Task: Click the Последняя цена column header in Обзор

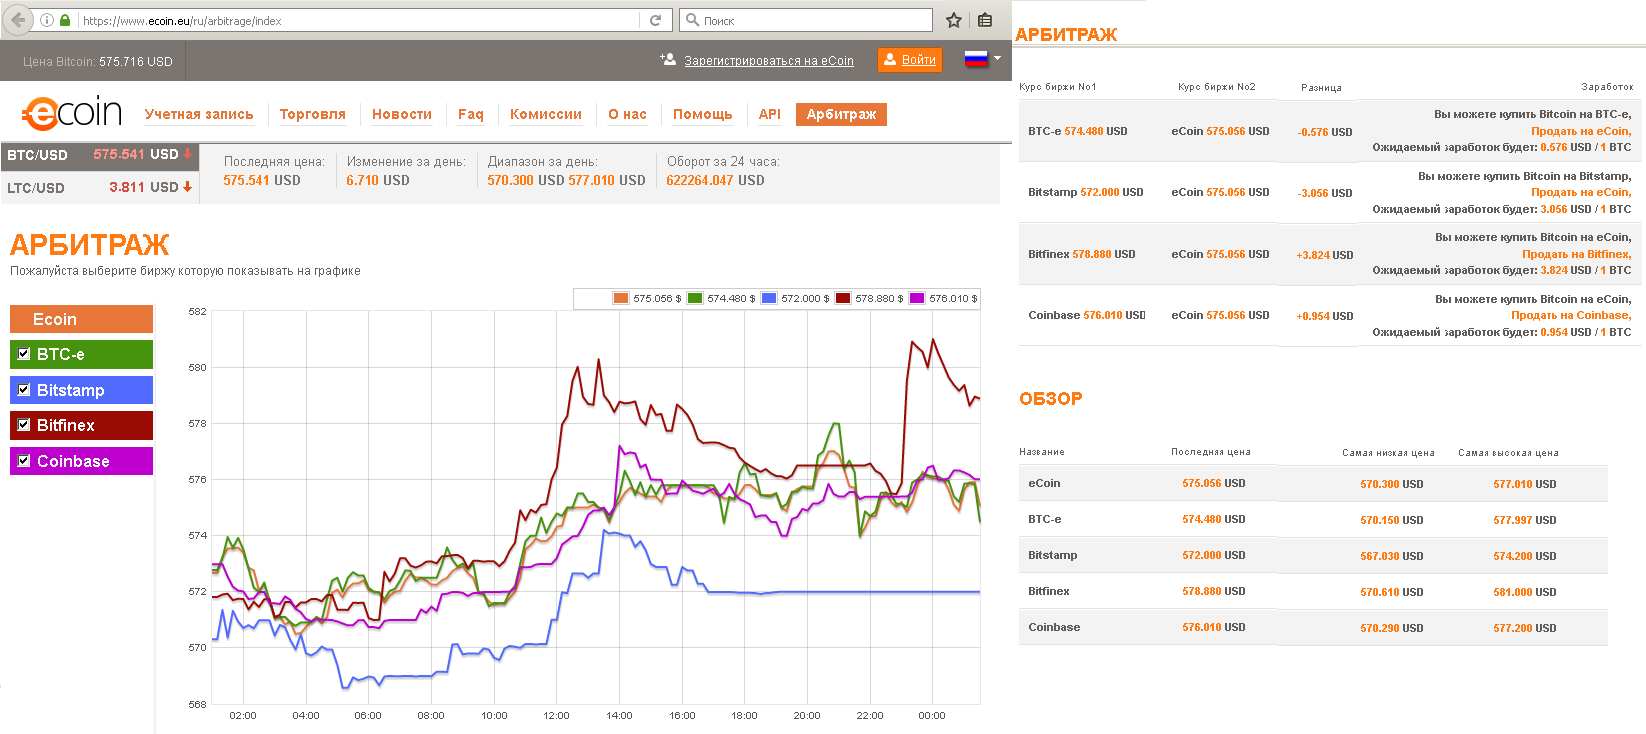Action: coord(1211,452)
